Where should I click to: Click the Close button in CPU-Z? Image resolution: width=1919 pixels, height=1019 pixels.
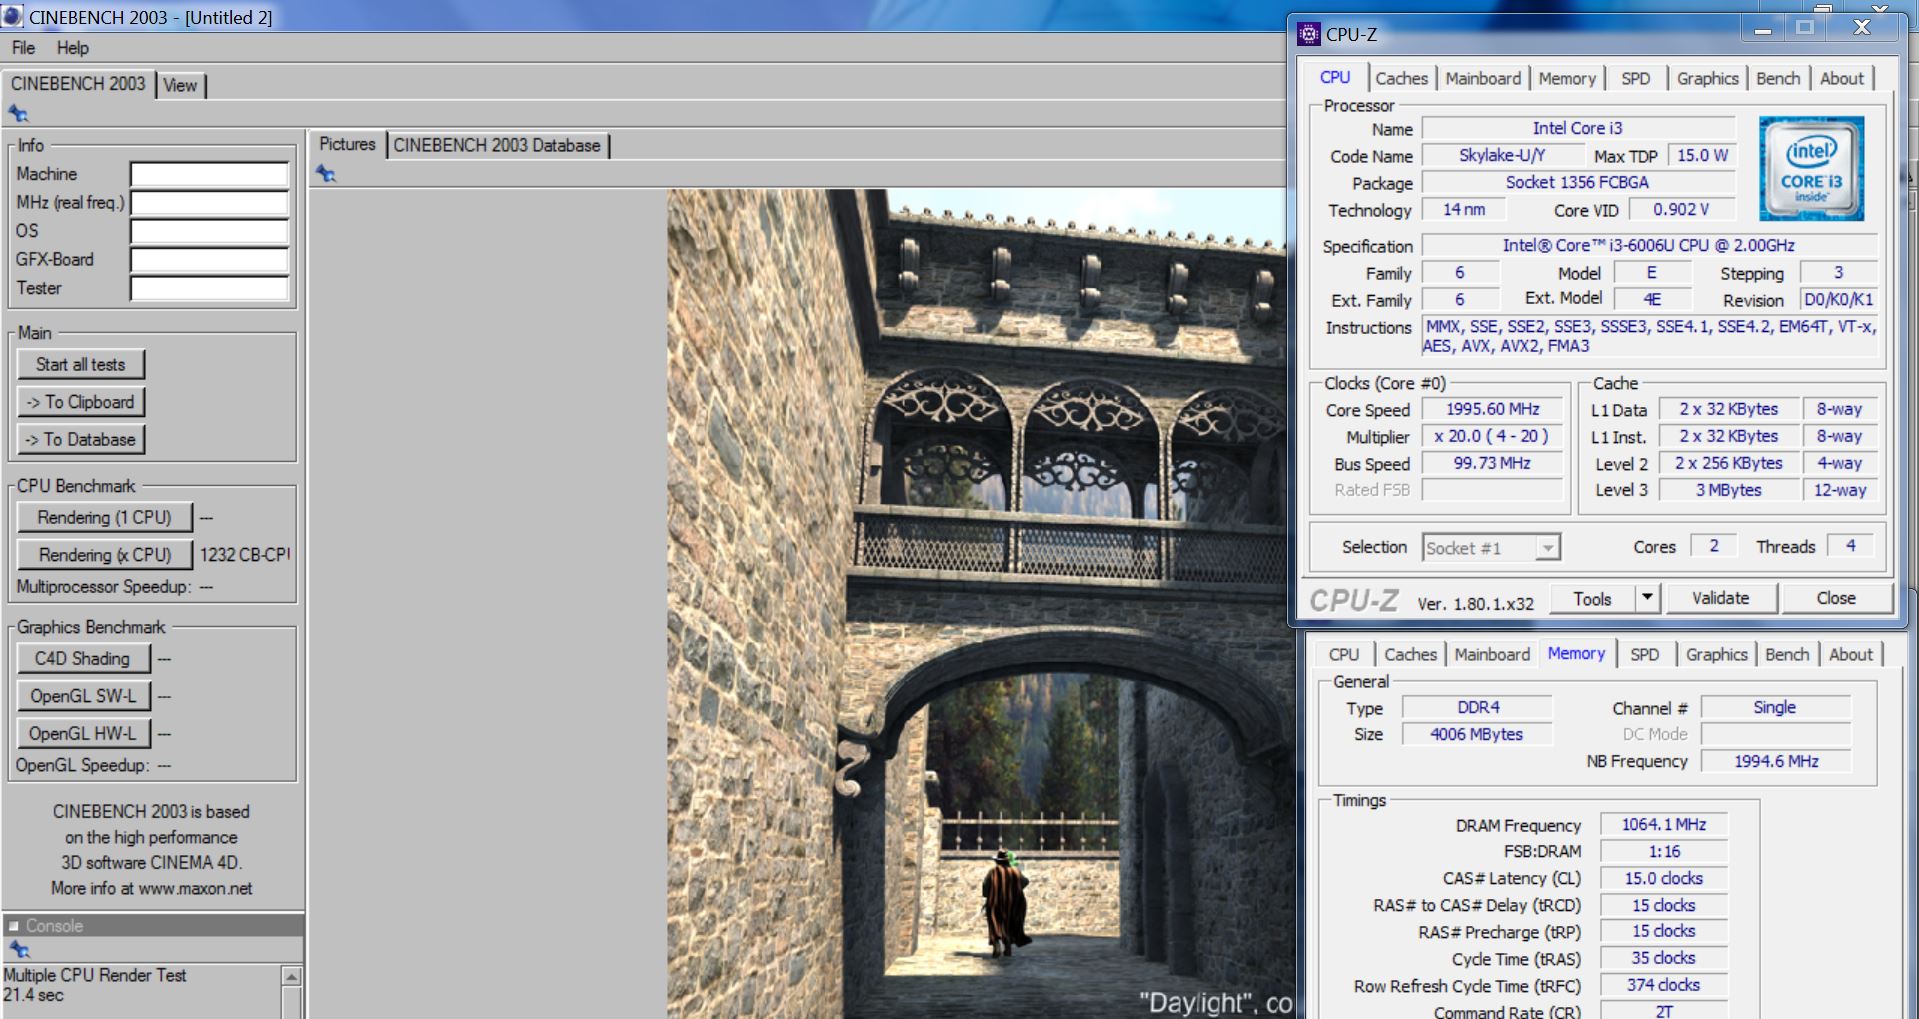tap(1836, 598)
